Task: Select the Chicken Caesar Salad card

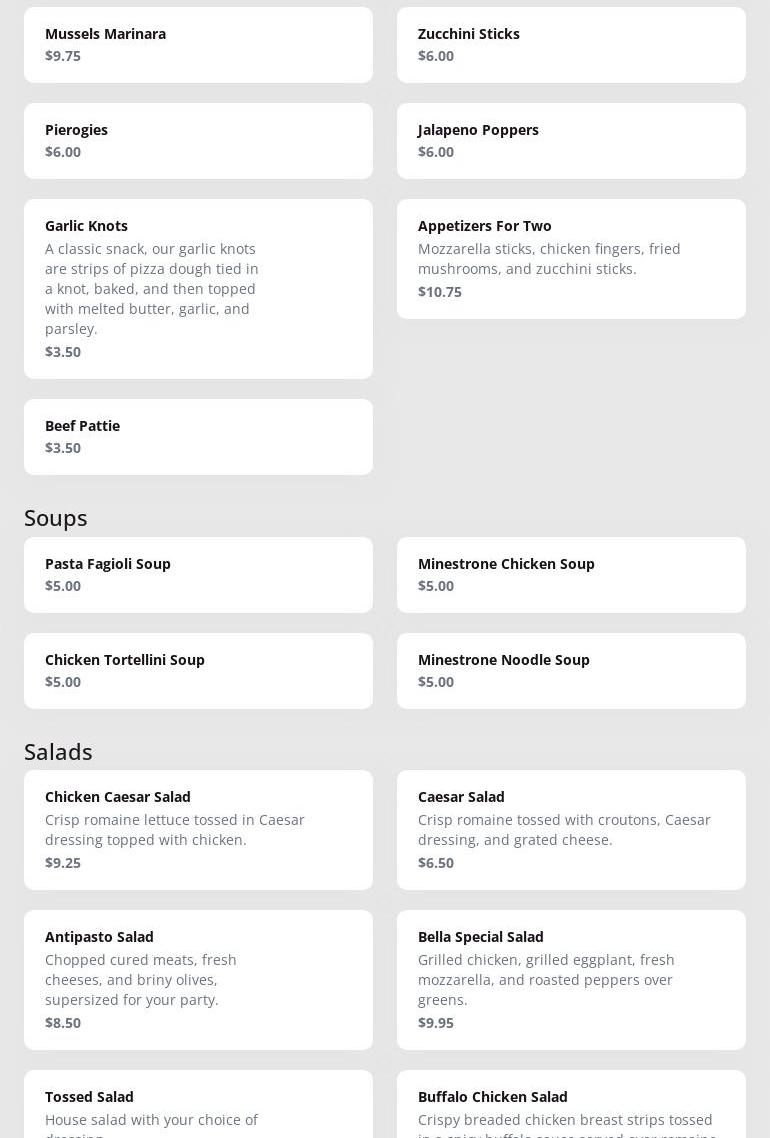Action: tap(198, 830)
